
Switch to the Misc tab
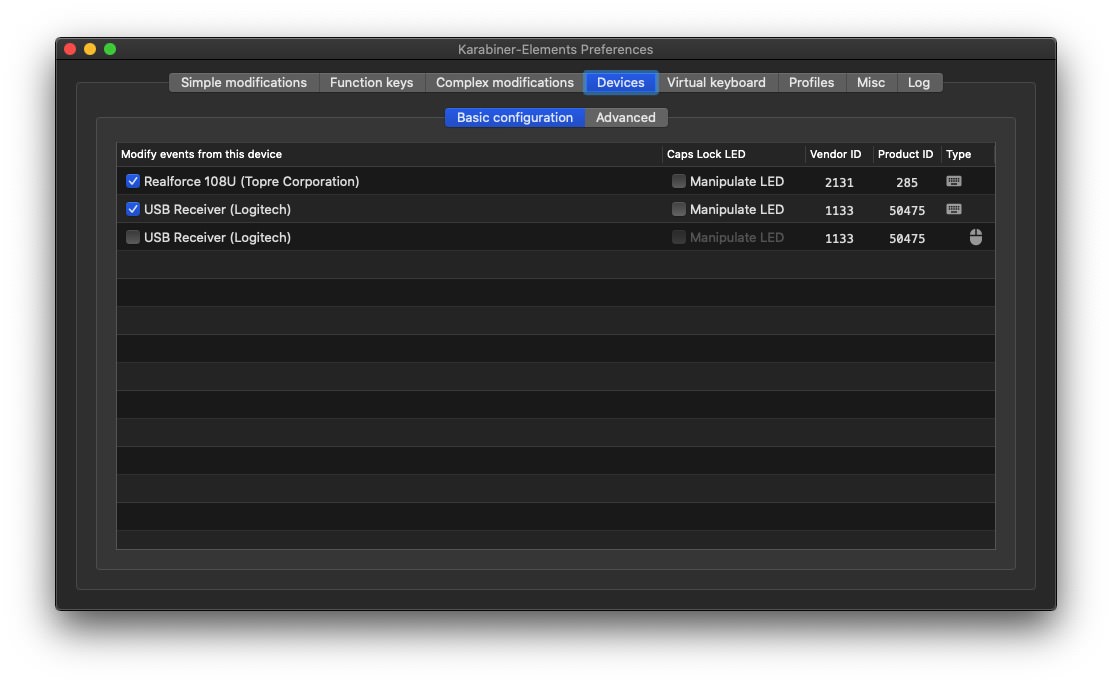click(x=871, y=83)
